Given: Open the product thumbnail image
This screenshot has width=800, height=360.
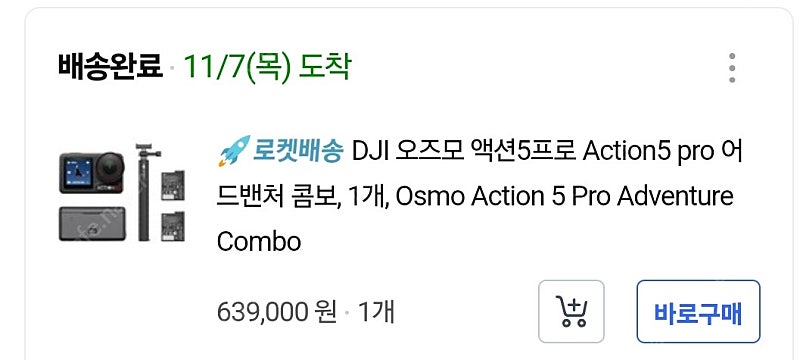Looking at the screenshot, I should pos(122,192).
